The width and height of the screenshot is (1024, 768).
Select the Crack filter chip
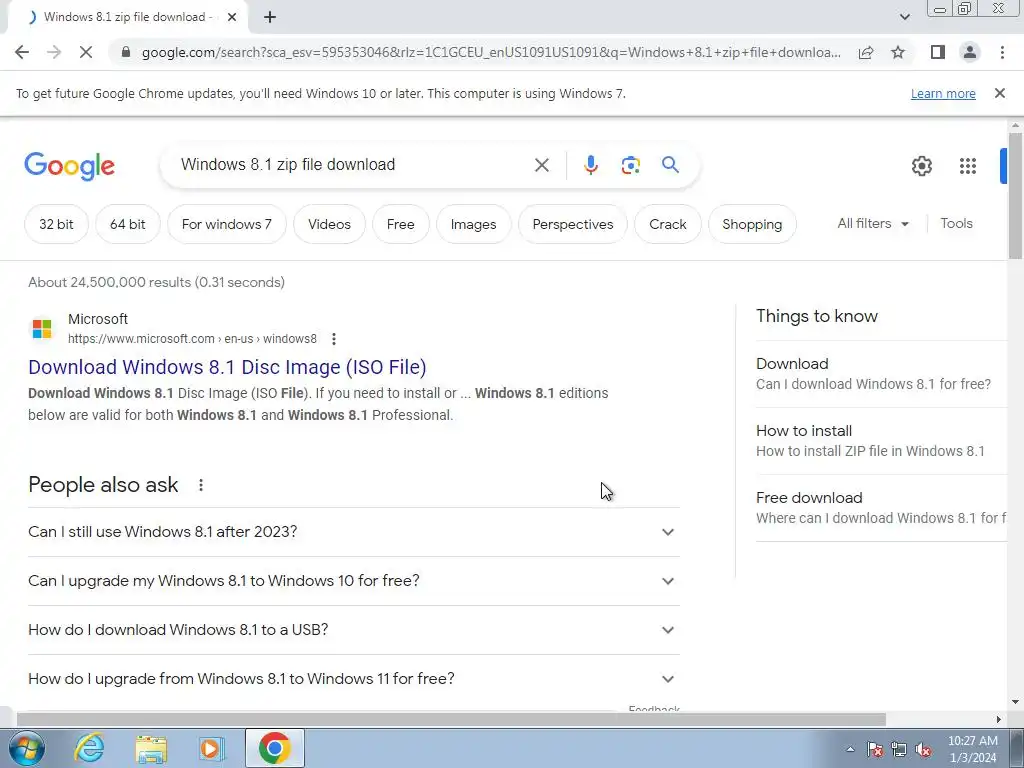click(x=667, y=224)
